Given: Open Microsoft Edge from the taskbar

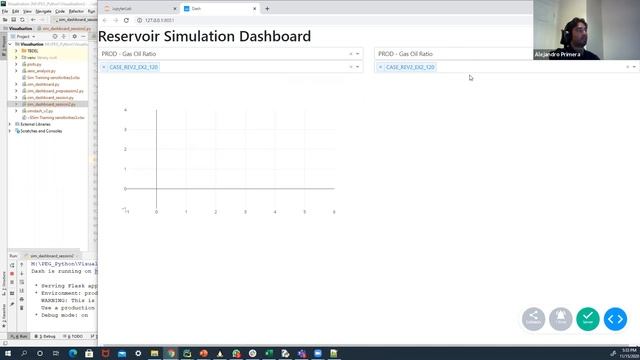Looking at the screenshot, I should [x=73, y=353].
